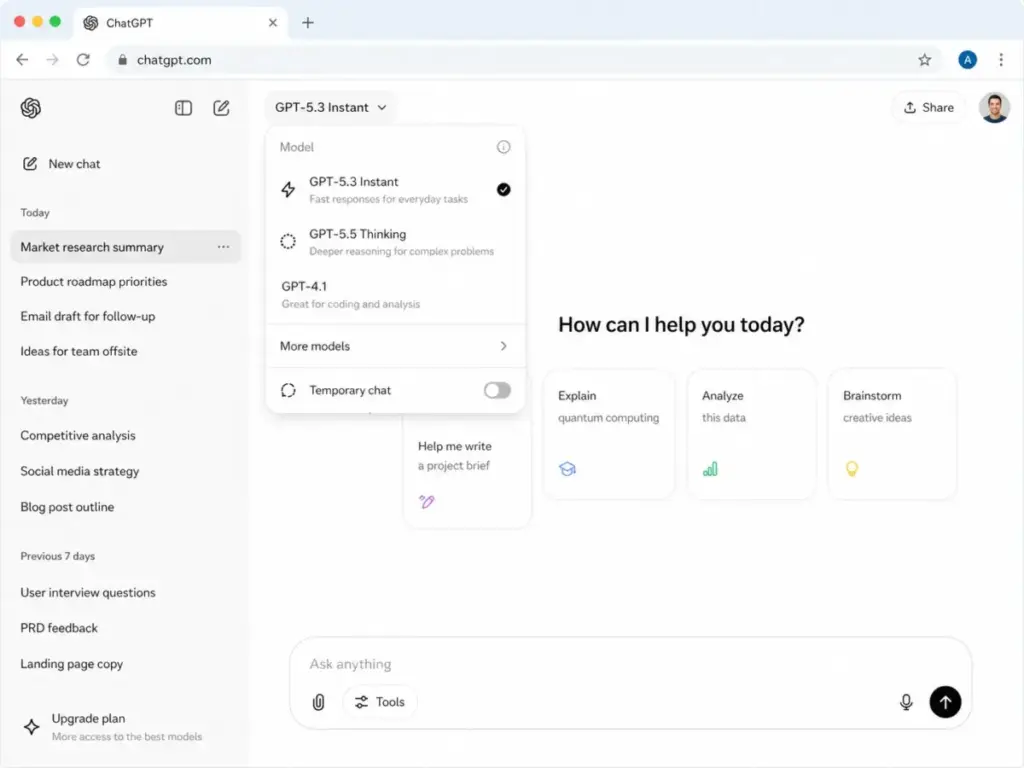Choose the GPT-4.1 model

pyautogui.click(x=395, y=295)
